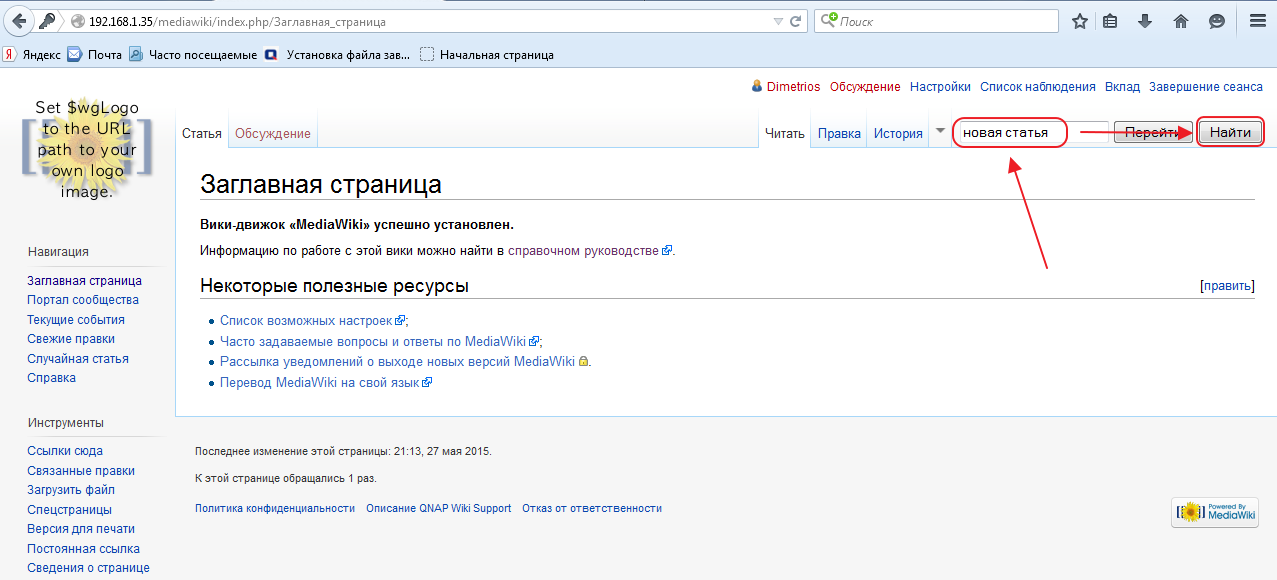Open Заглавная страница in sidebar
This screenshot has height=580, width=1277.
(85, 281)
